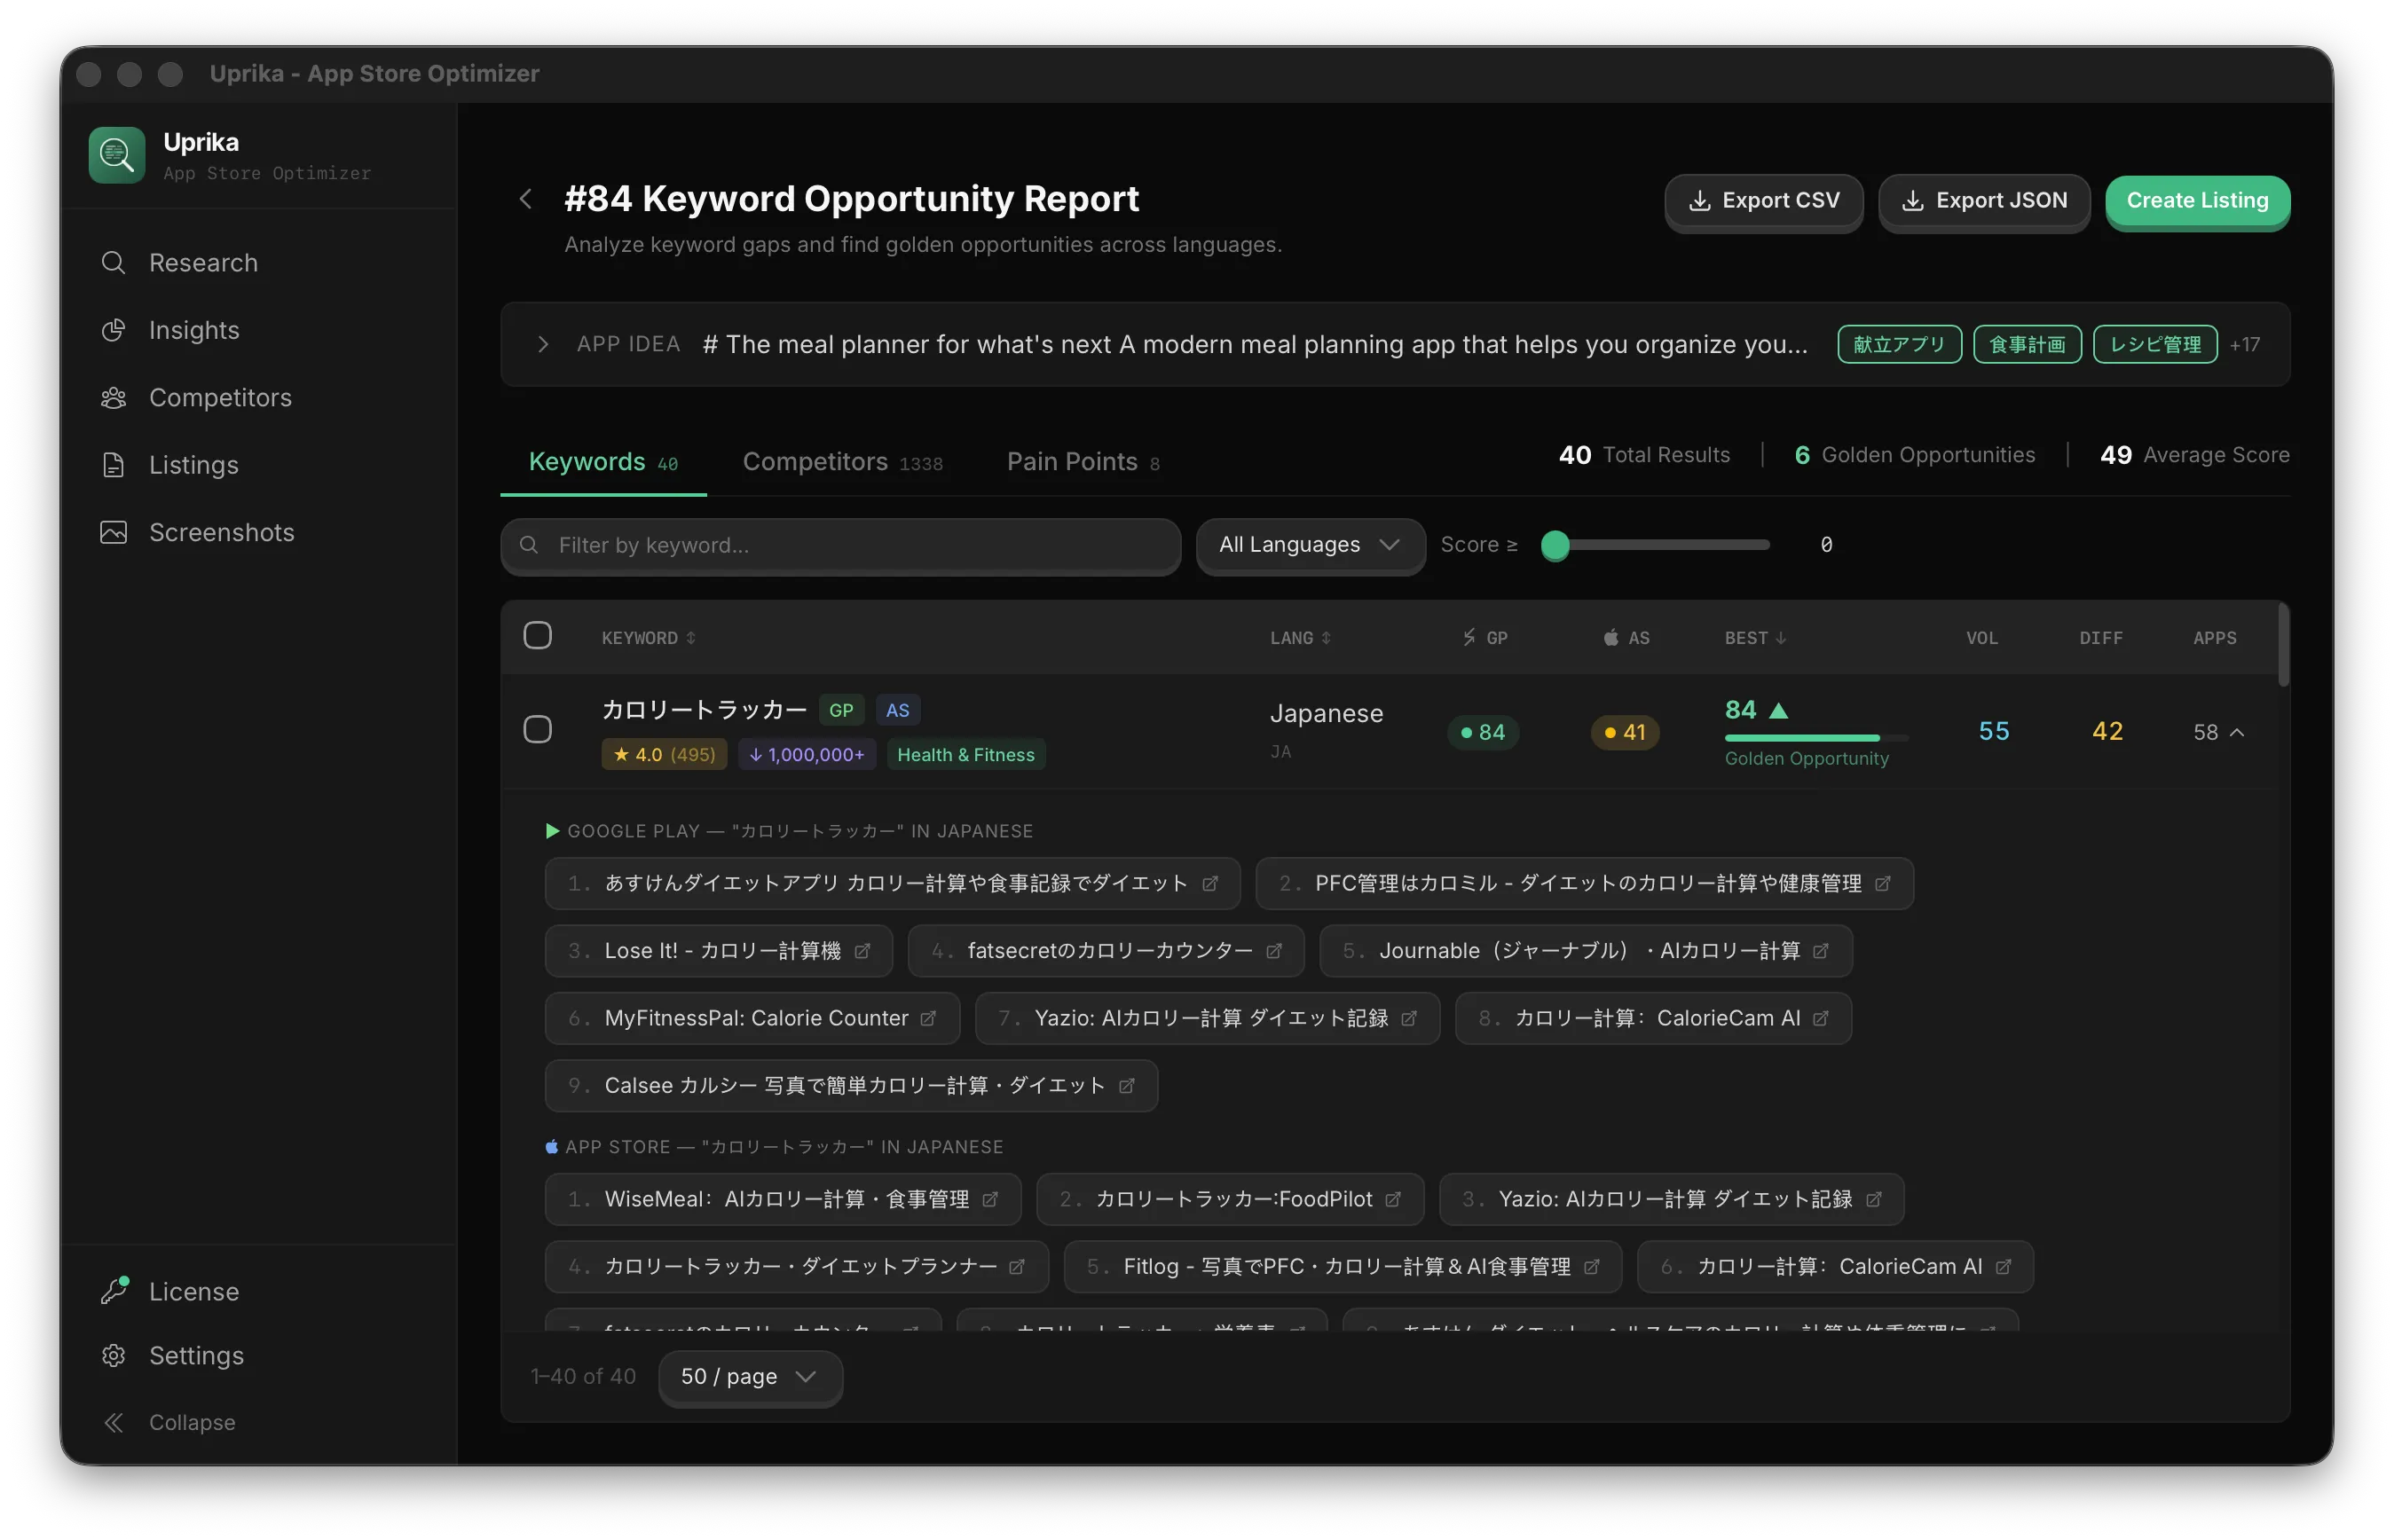Click the Apple icon in App Store heading
This screenshot has width=2394, height=1540.
point(551,1147)
